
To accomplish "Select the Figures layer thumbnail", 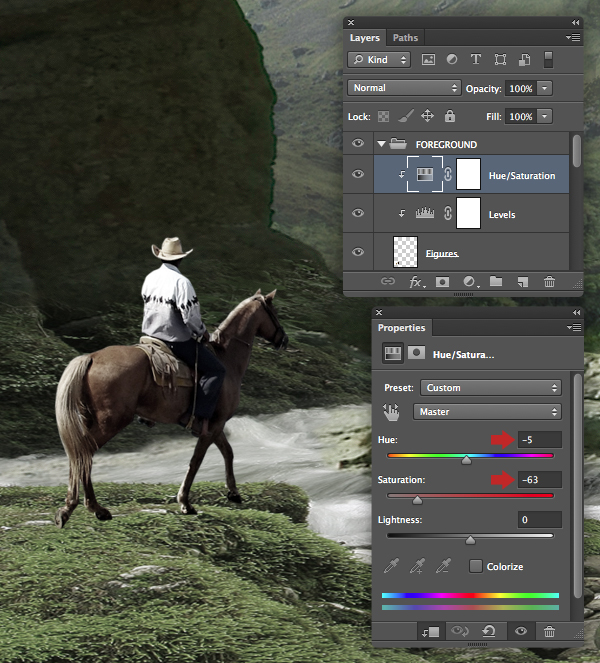I will pyautogui.click(x=405, y=252).
